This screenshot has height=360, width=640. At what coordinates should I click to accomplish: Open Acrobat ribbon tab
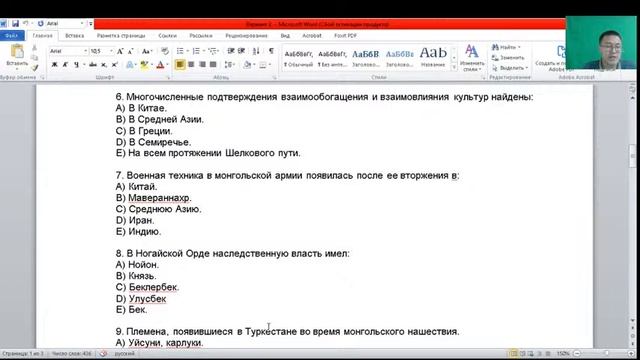(x=312, y=36)
